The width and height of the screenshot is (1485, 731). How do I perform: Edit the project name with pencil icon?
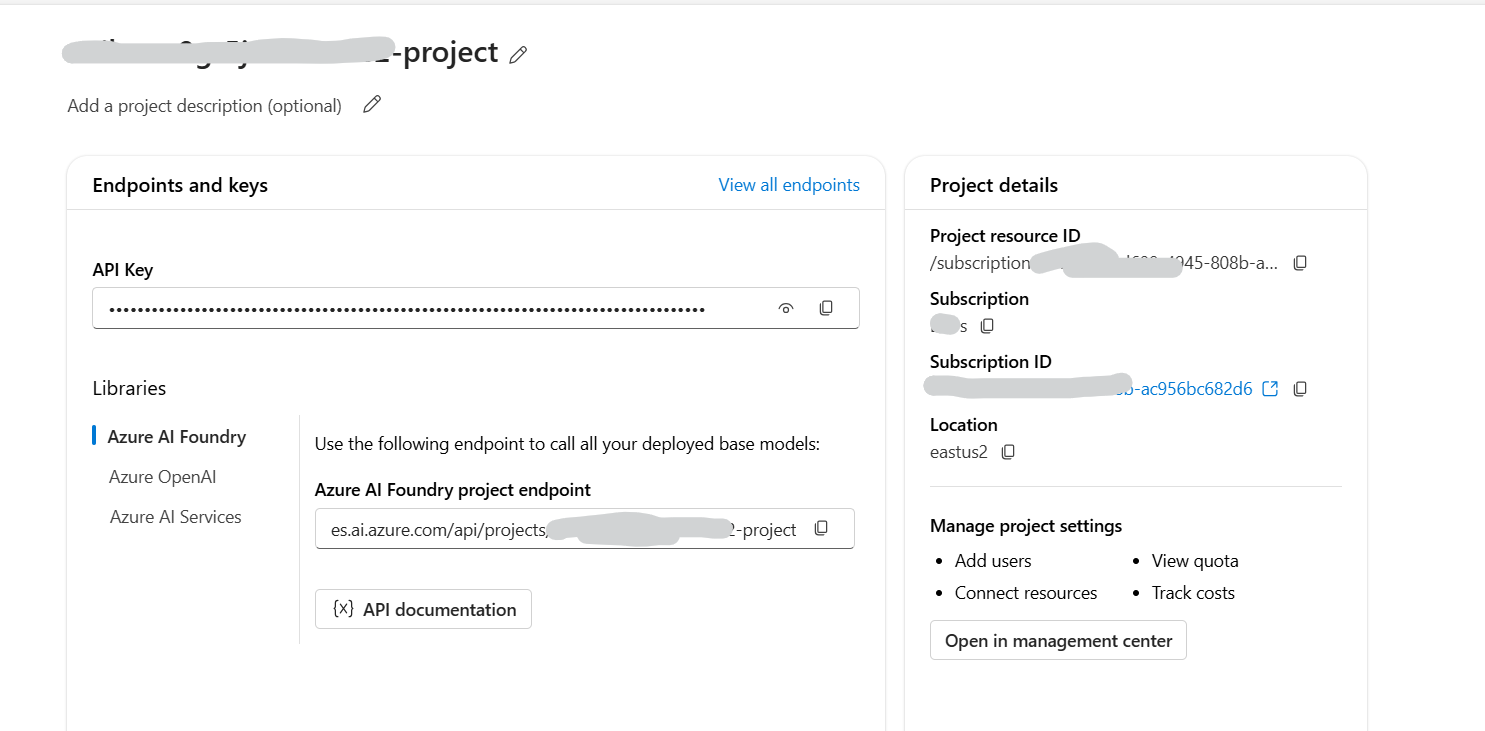pyautogui.click(x=518, y=55)
